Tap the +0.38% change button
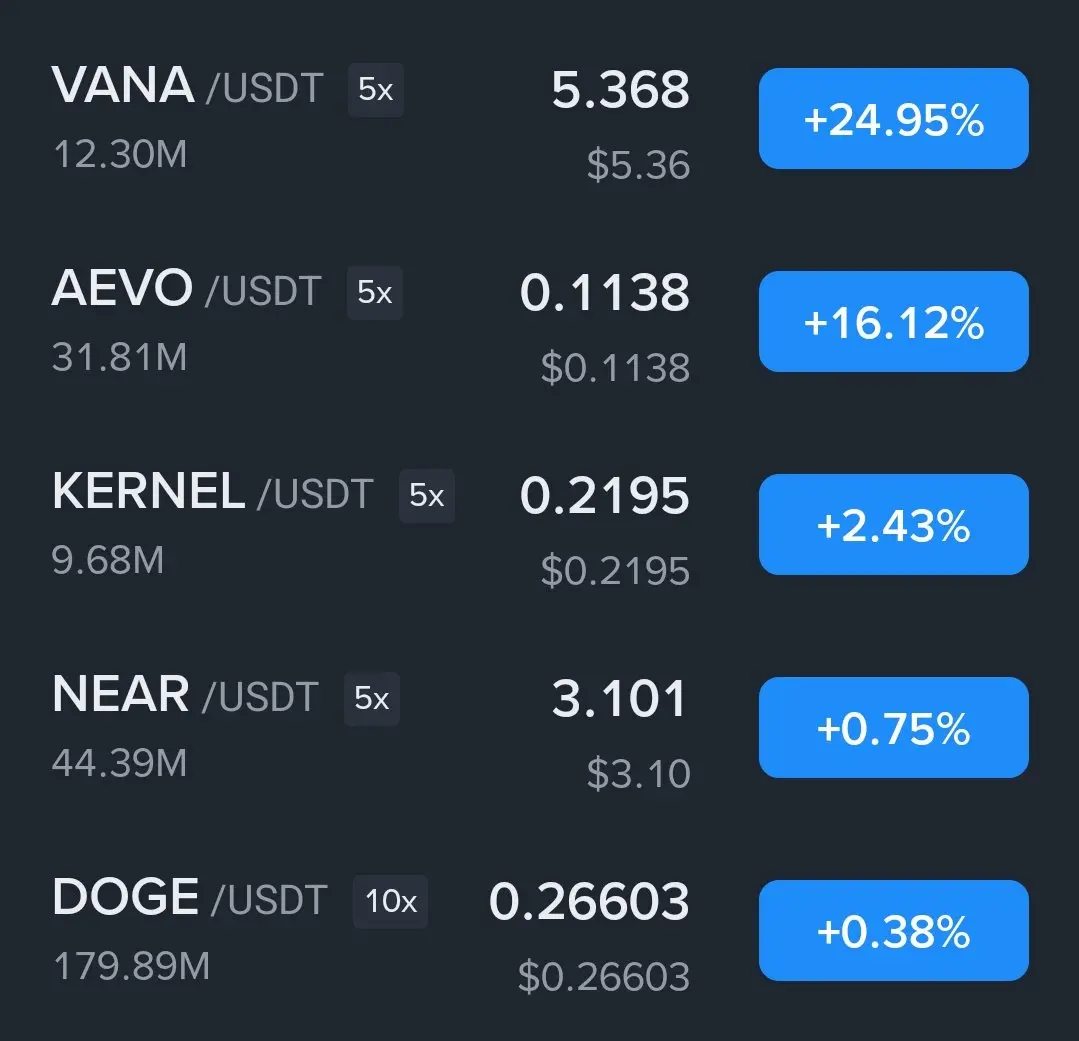Viewport: 1079px width, 1041px height. 893,930
